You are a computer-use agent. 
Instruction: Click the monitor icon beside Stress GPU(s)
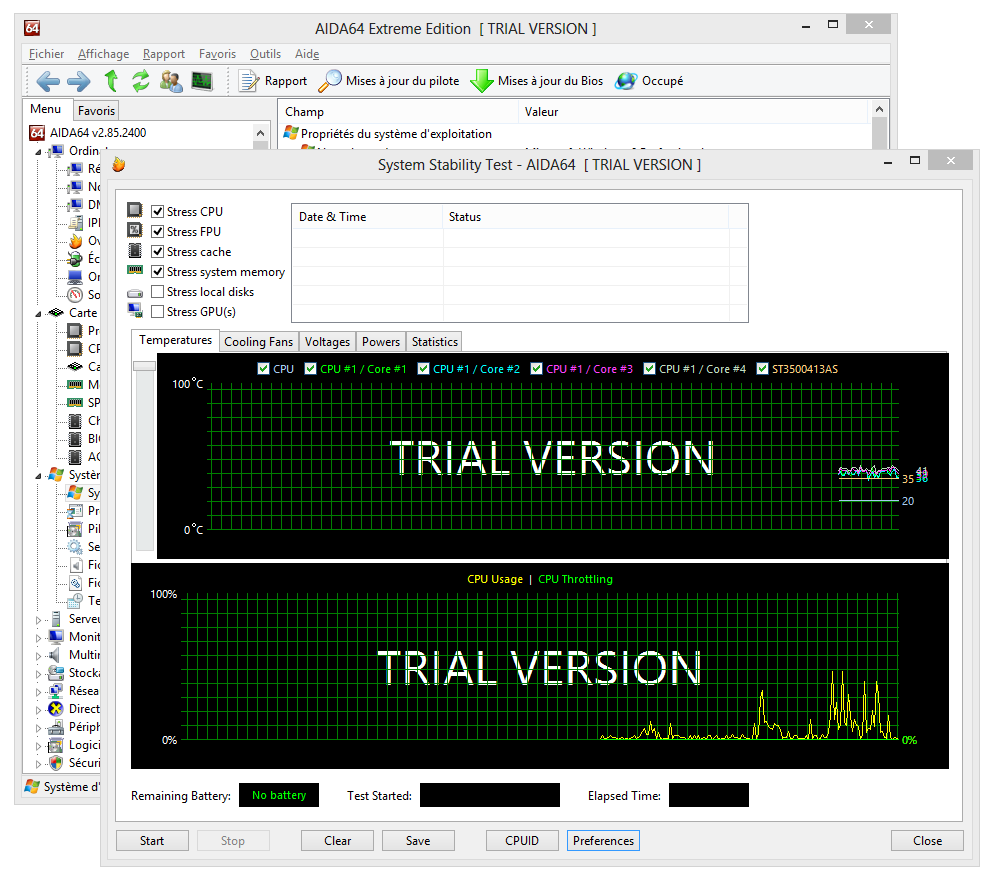click(x=134, y=310)
